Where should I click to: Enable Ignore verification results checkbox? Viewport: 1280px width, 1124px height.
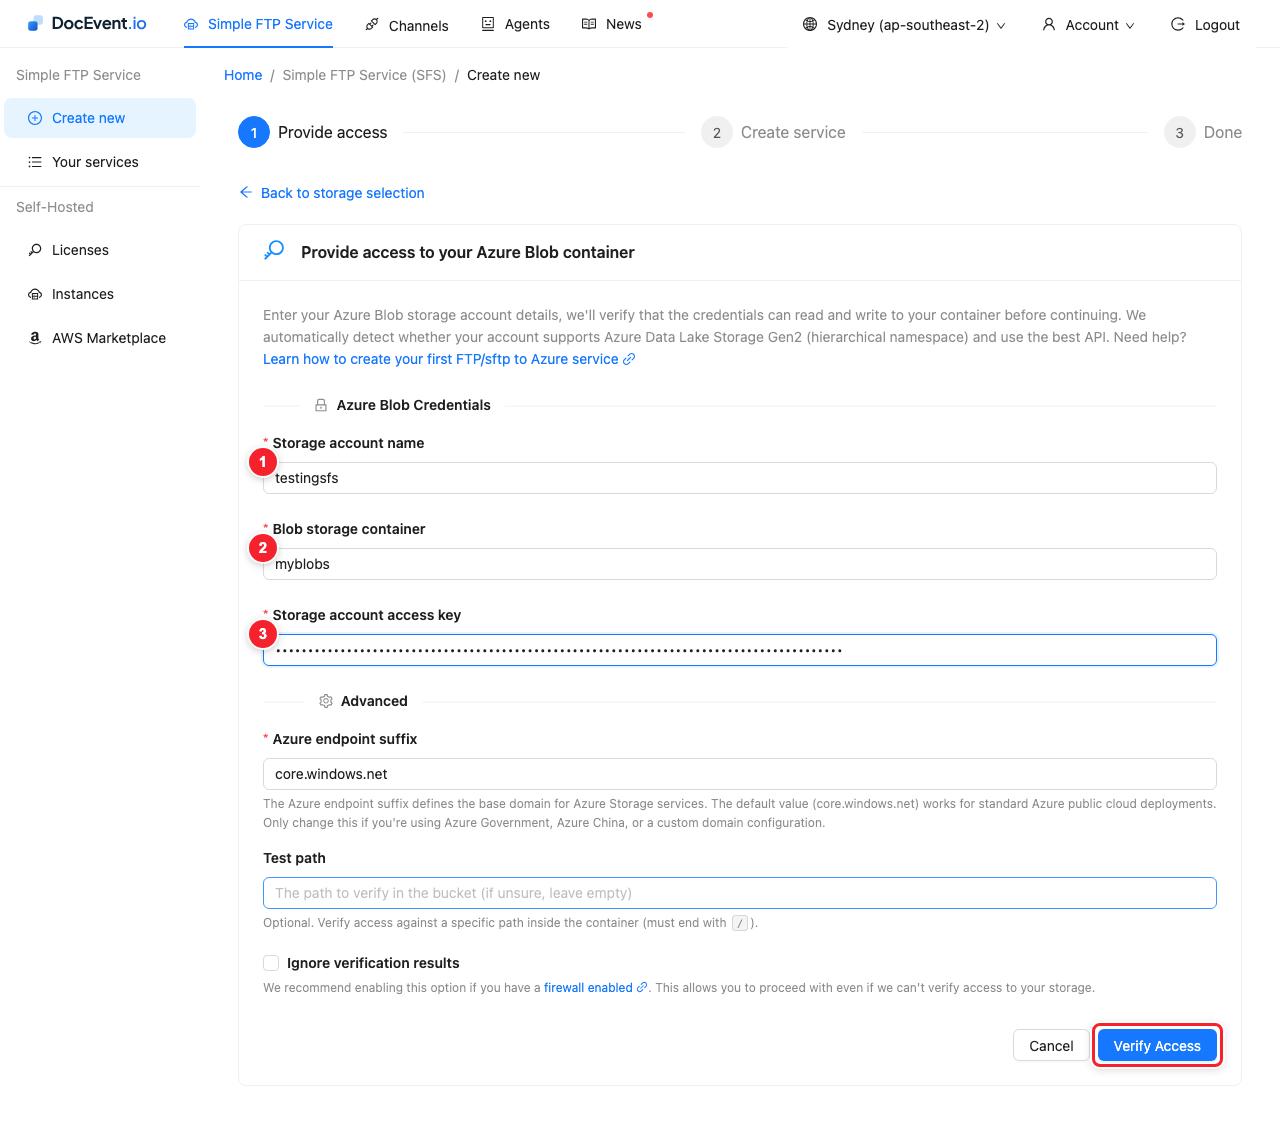(x=271, y=963)
